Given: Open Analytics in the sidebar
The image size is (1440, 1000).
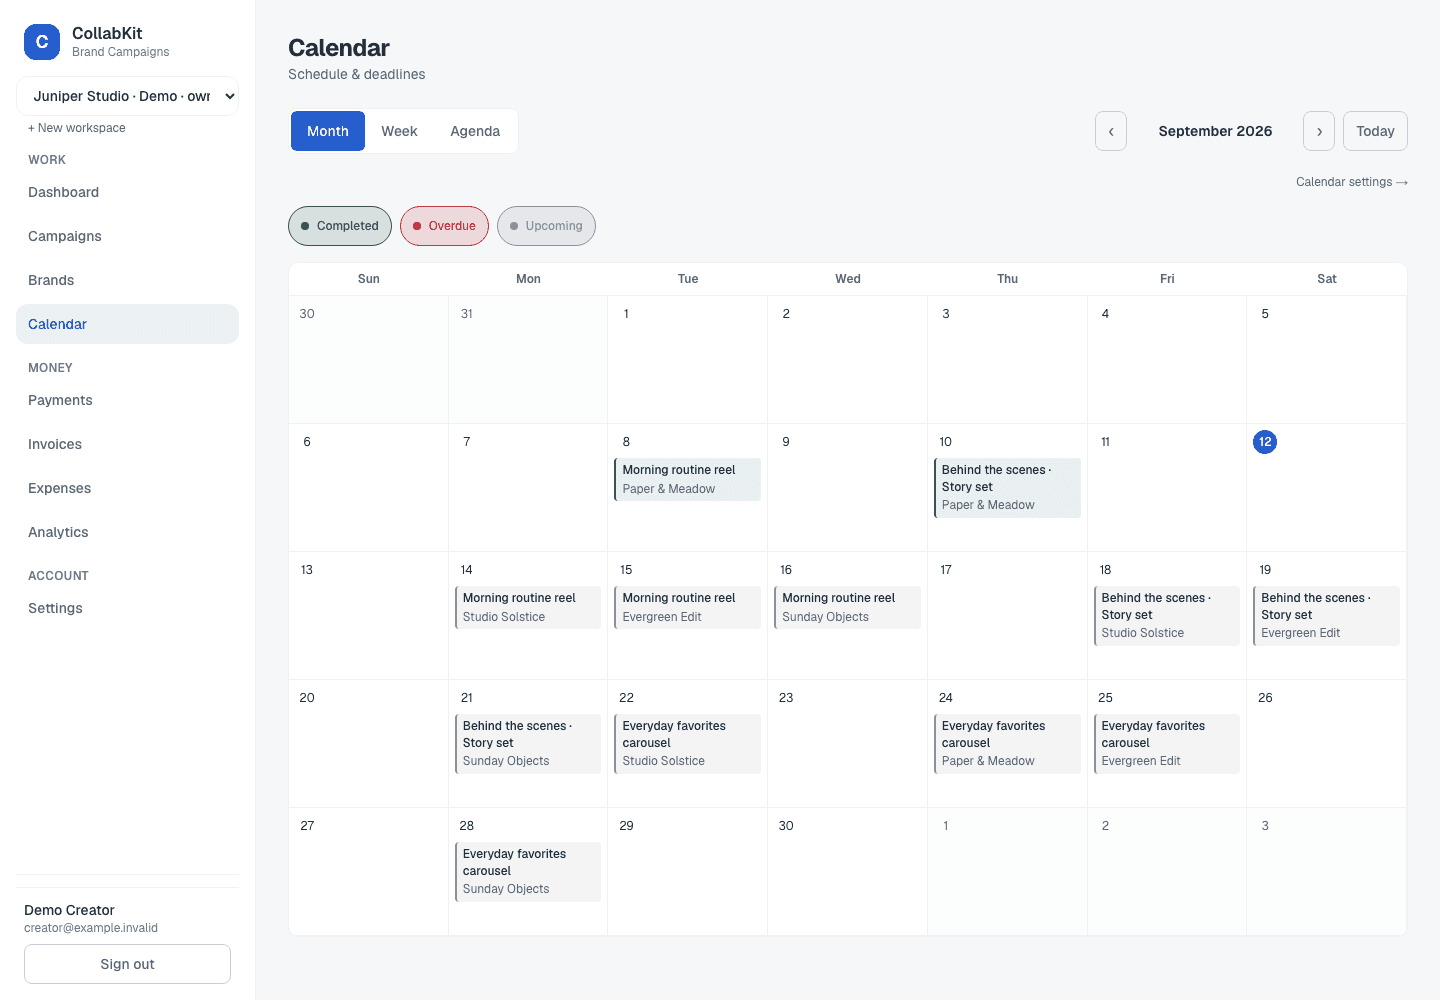Looking at the screenshot, I should point(128,532).
